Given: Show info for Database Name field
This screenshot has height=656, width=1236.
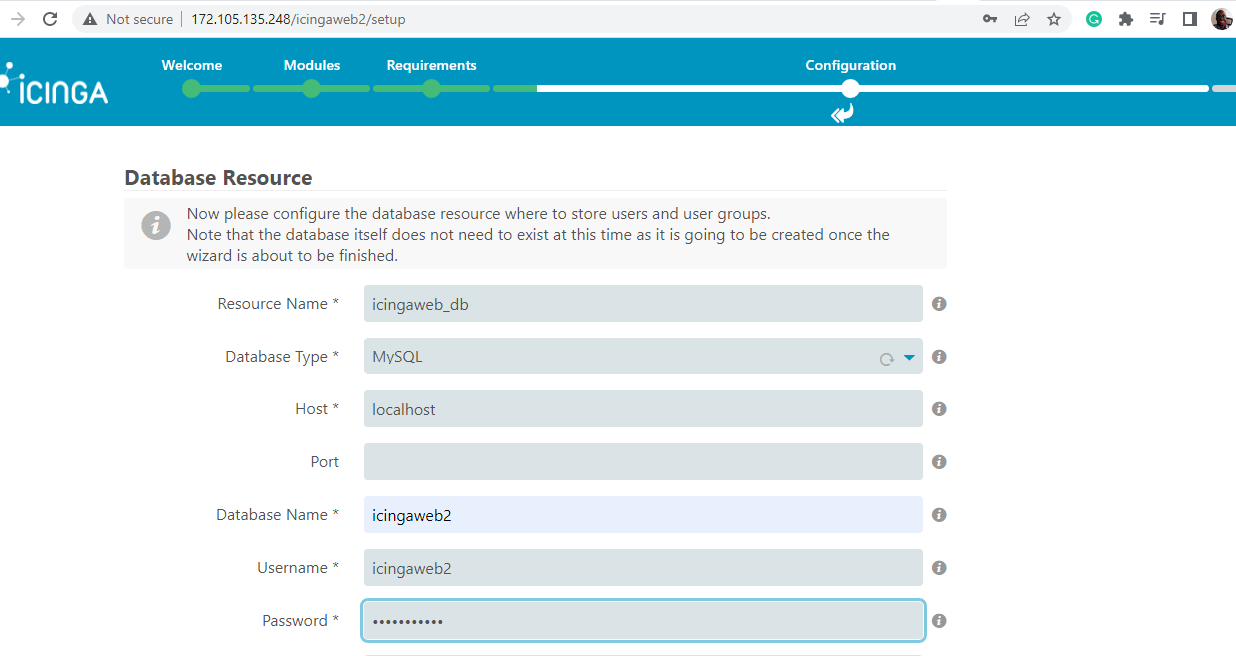Looking at the screenshot, I should click(x=939, y=515).
